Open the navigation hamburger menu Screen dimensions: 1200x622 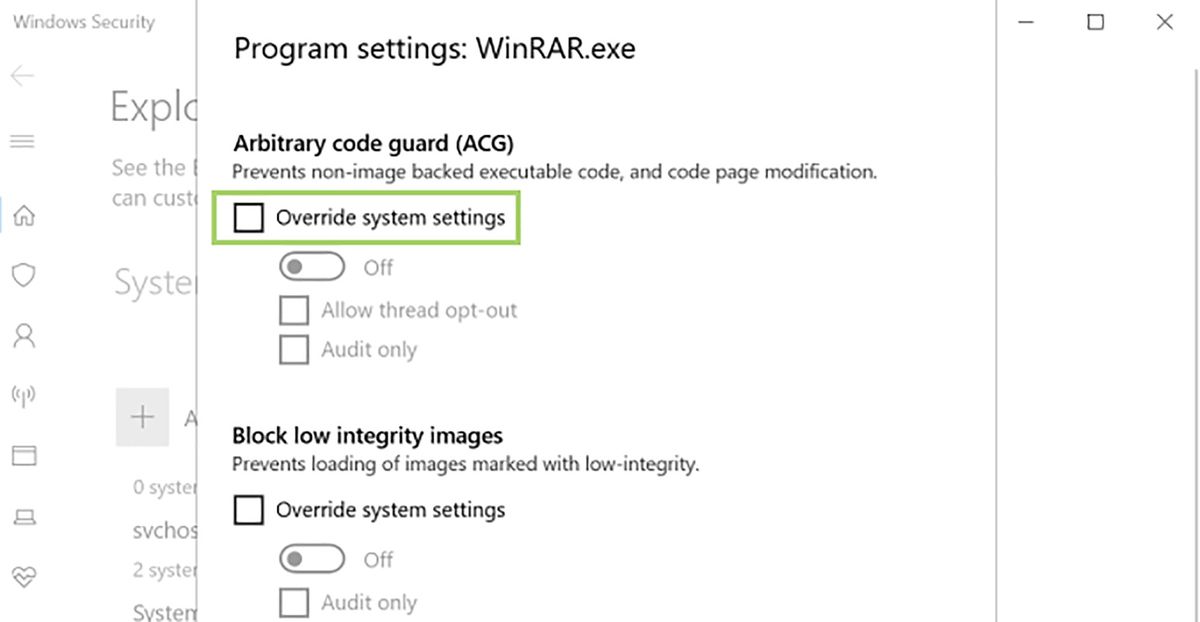(x=22, y=141)
